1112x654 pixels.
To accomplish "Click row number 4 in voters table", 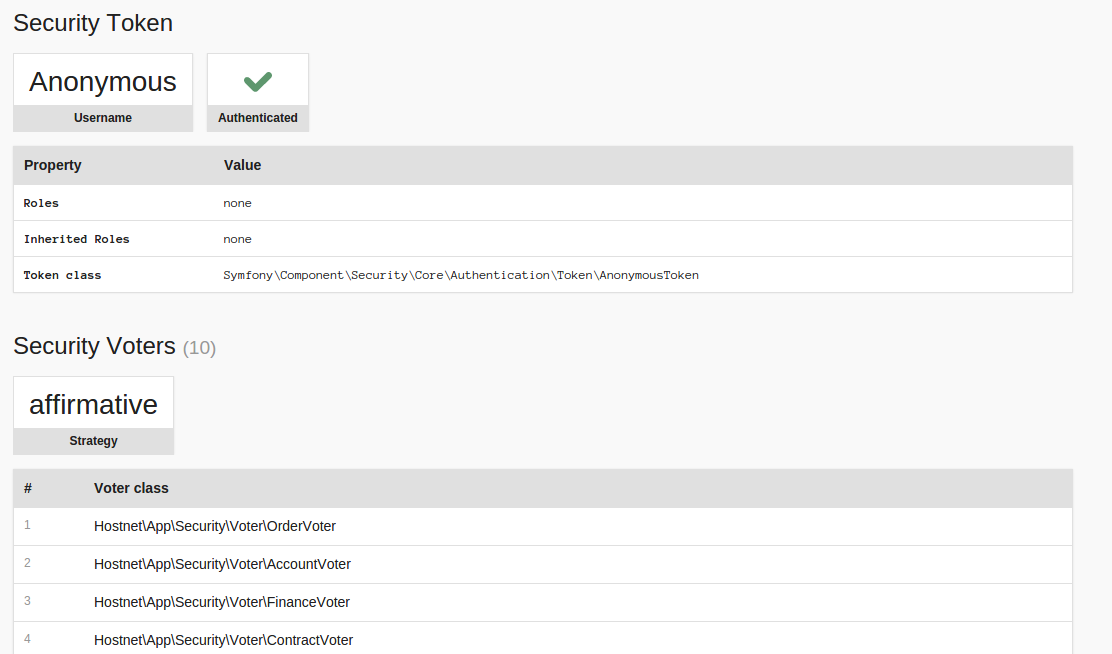I will click(27, 639).
